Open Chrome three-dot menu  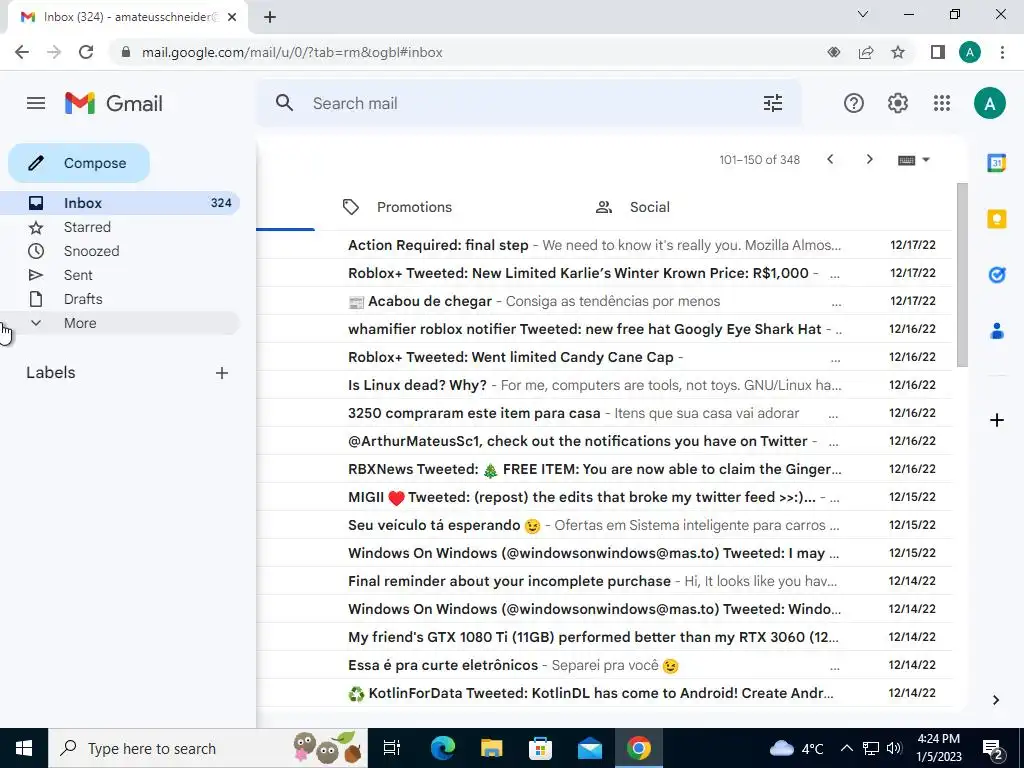[x=1002, y=52]
